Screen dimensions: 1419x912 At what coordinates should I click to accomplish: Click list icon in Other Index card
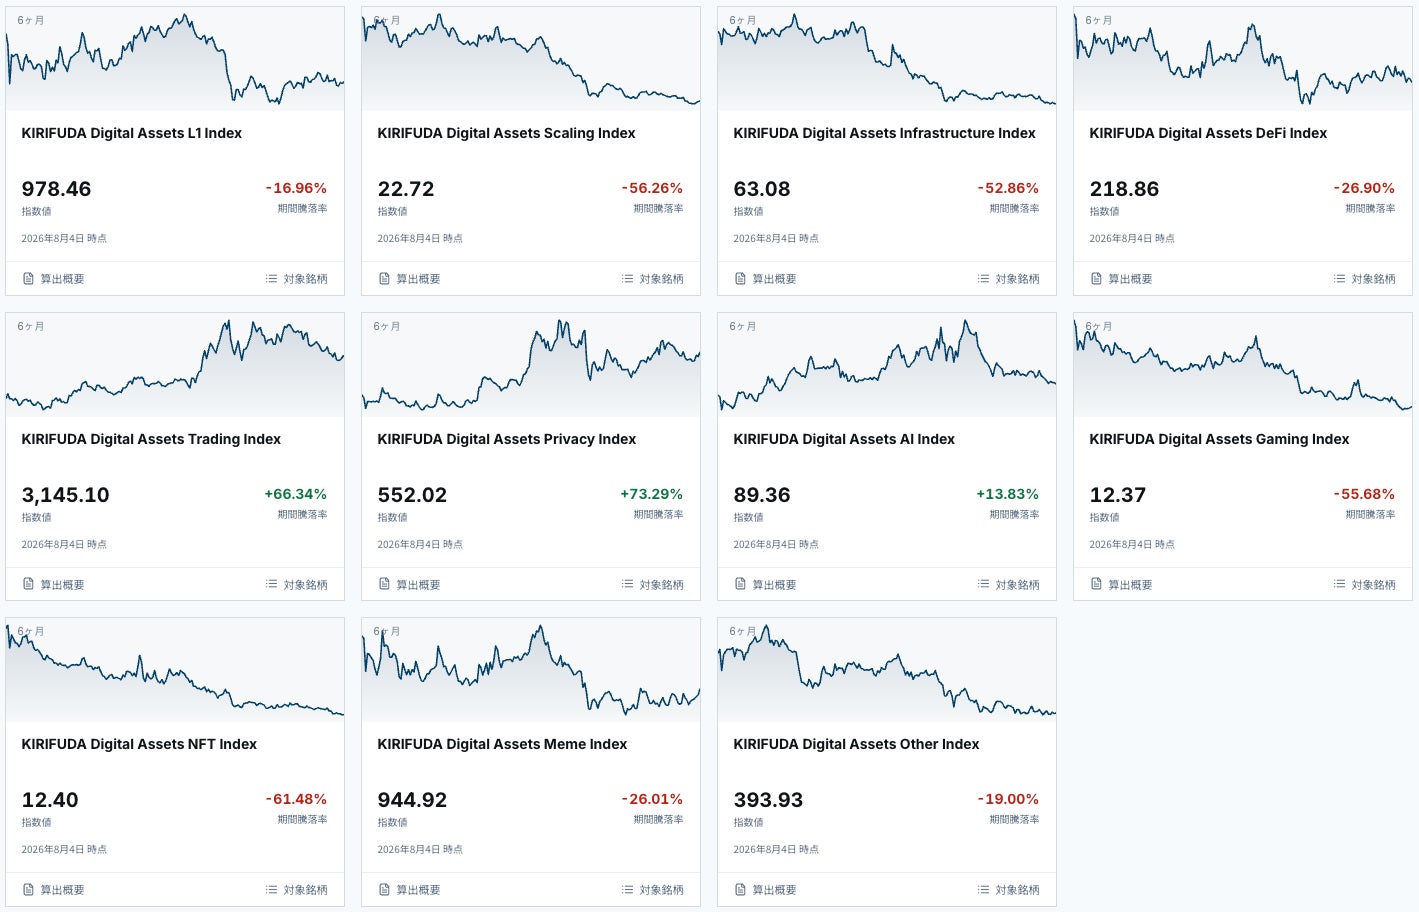click(x=983, y=889)
